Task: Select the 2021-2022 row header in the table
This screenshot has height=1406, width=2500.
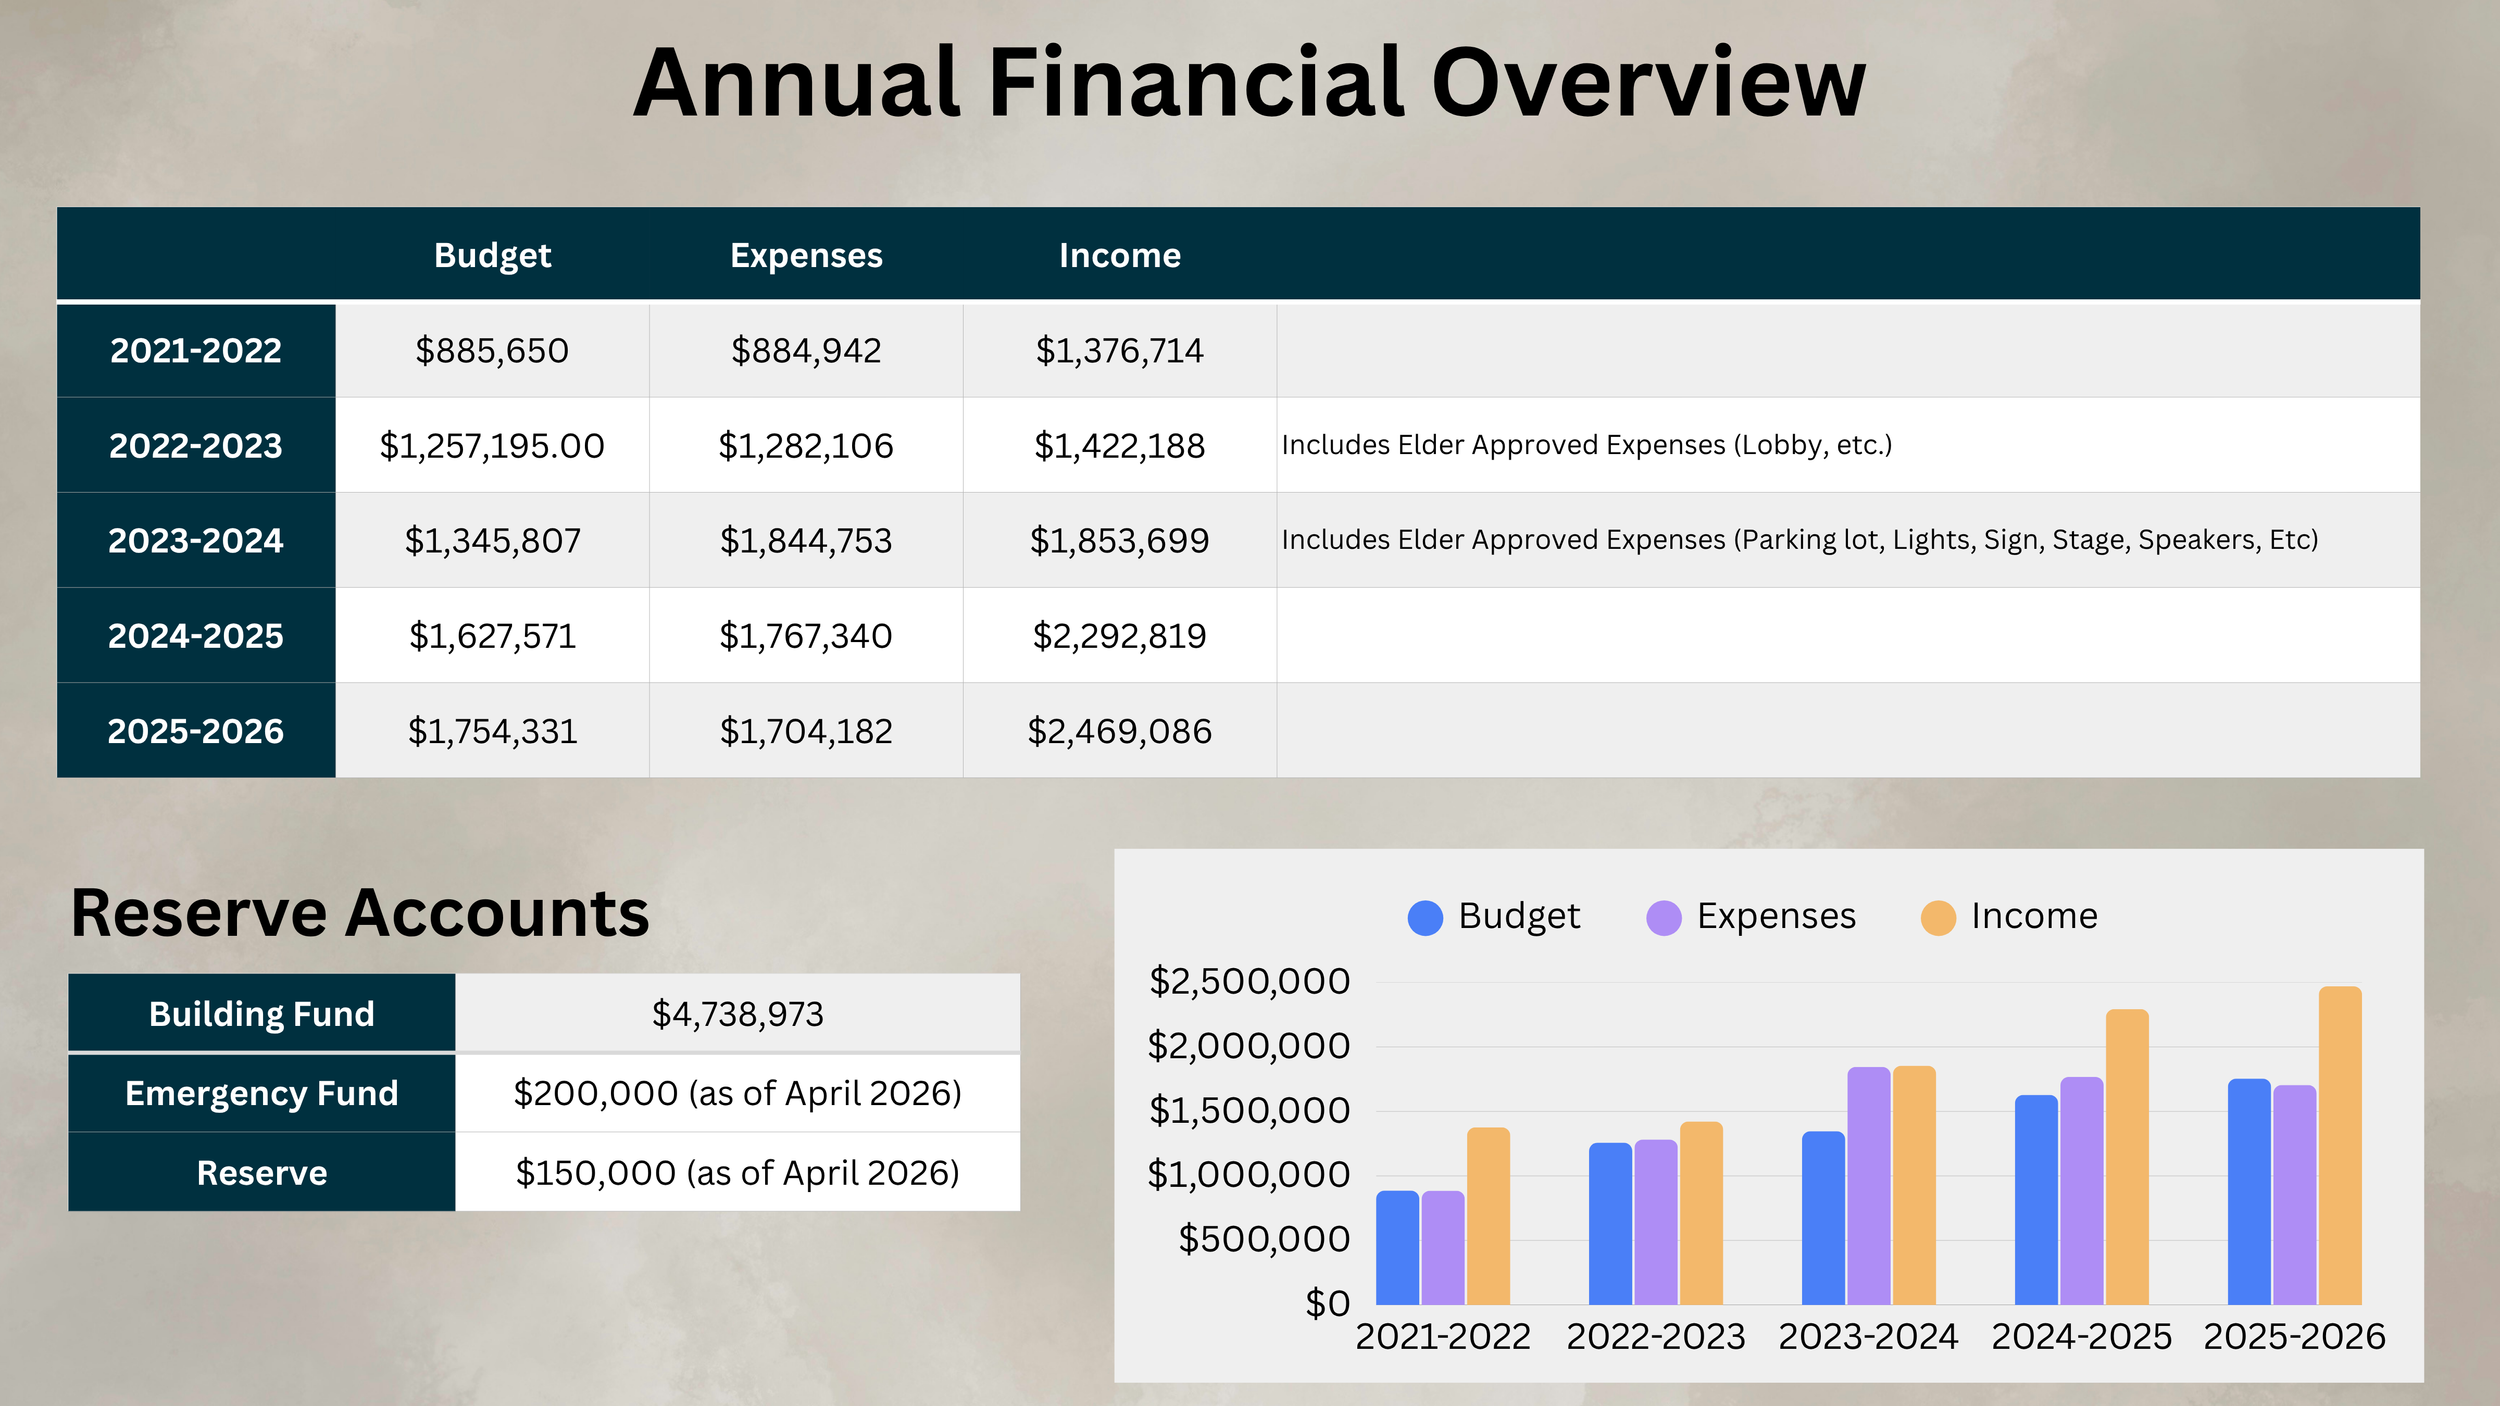Action: pyautogui.click(x=196, y=351)
